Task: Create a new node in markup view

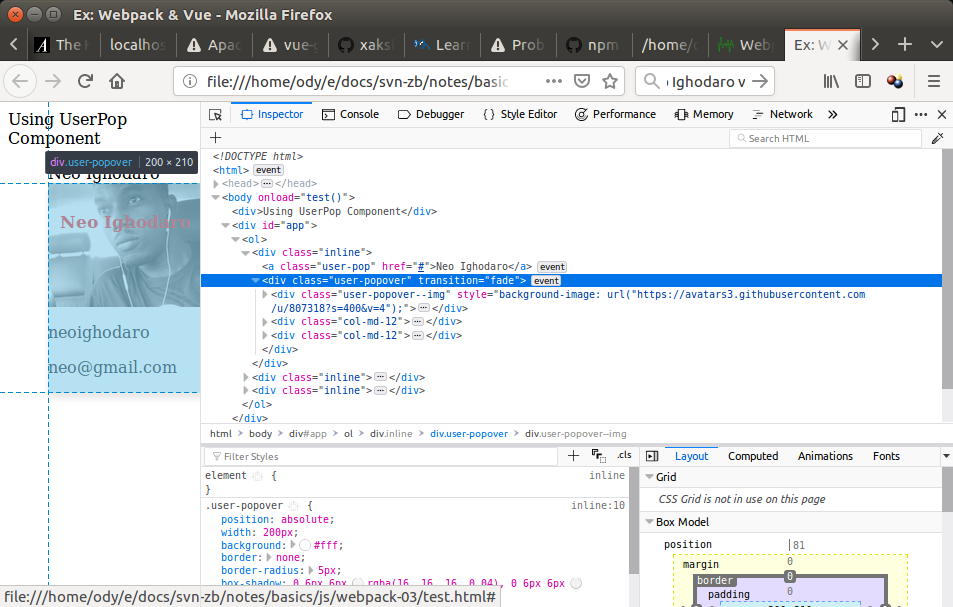Action: click(215, 138)
